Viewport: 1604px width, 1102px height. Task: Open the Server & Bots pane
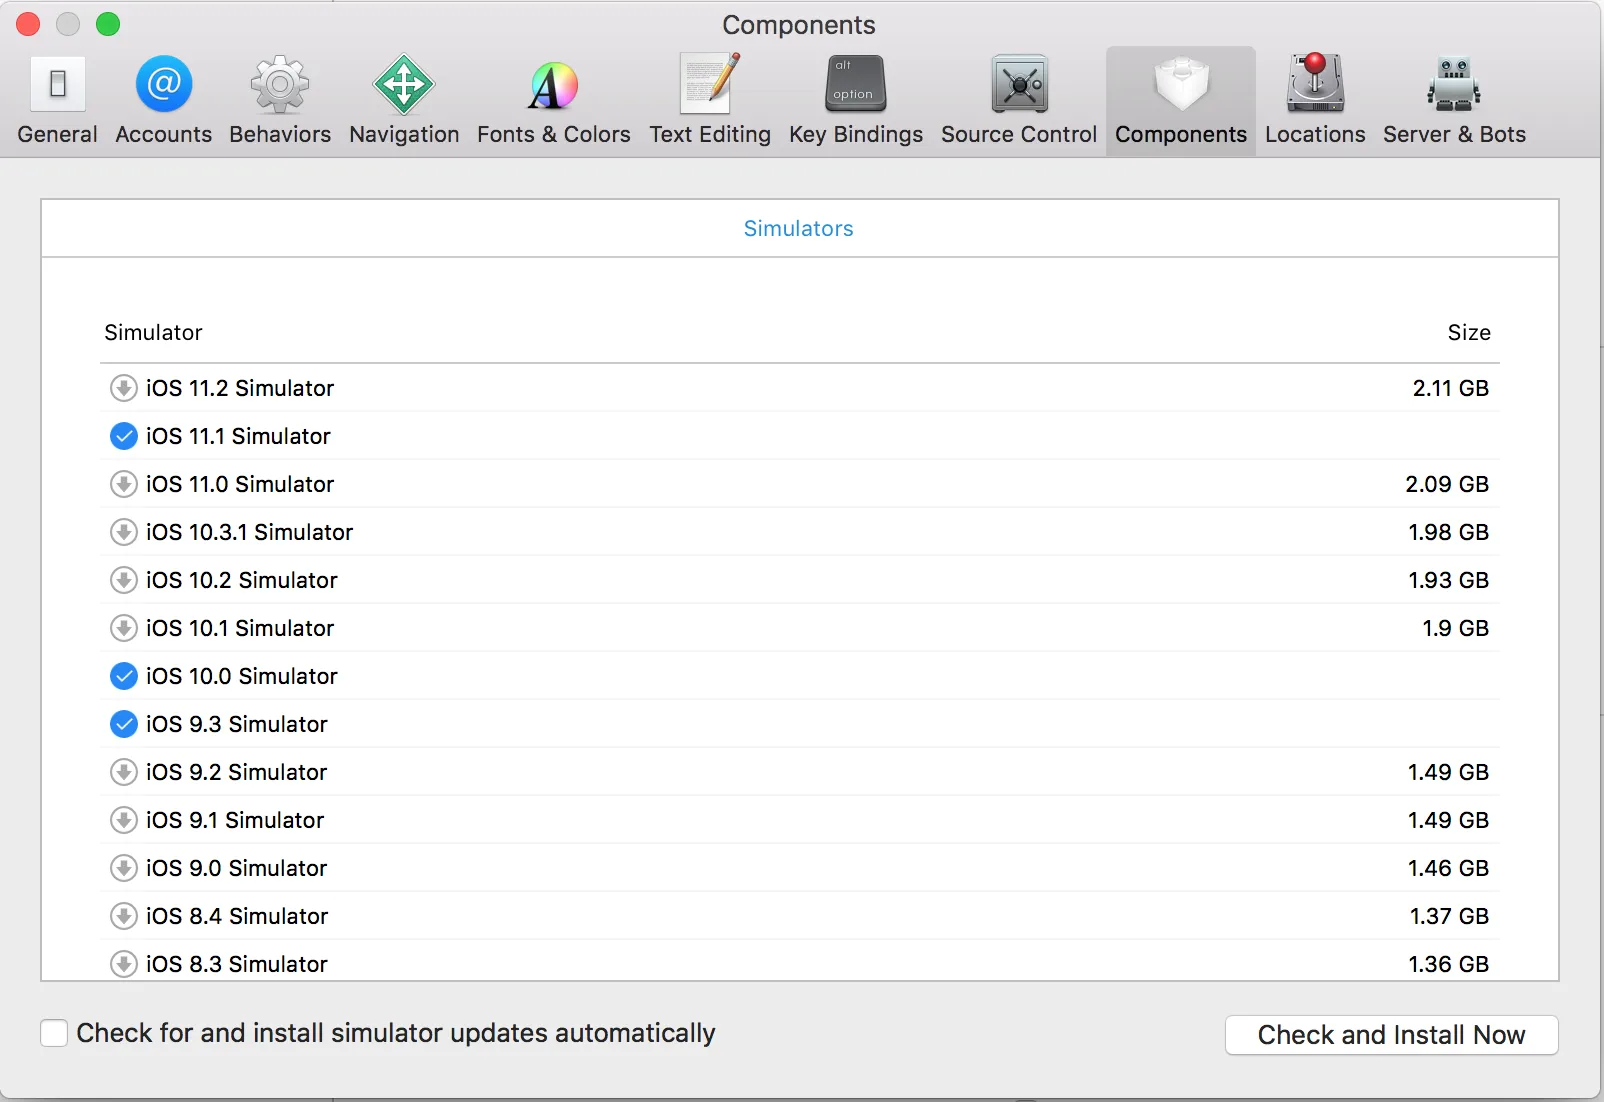1454,101
